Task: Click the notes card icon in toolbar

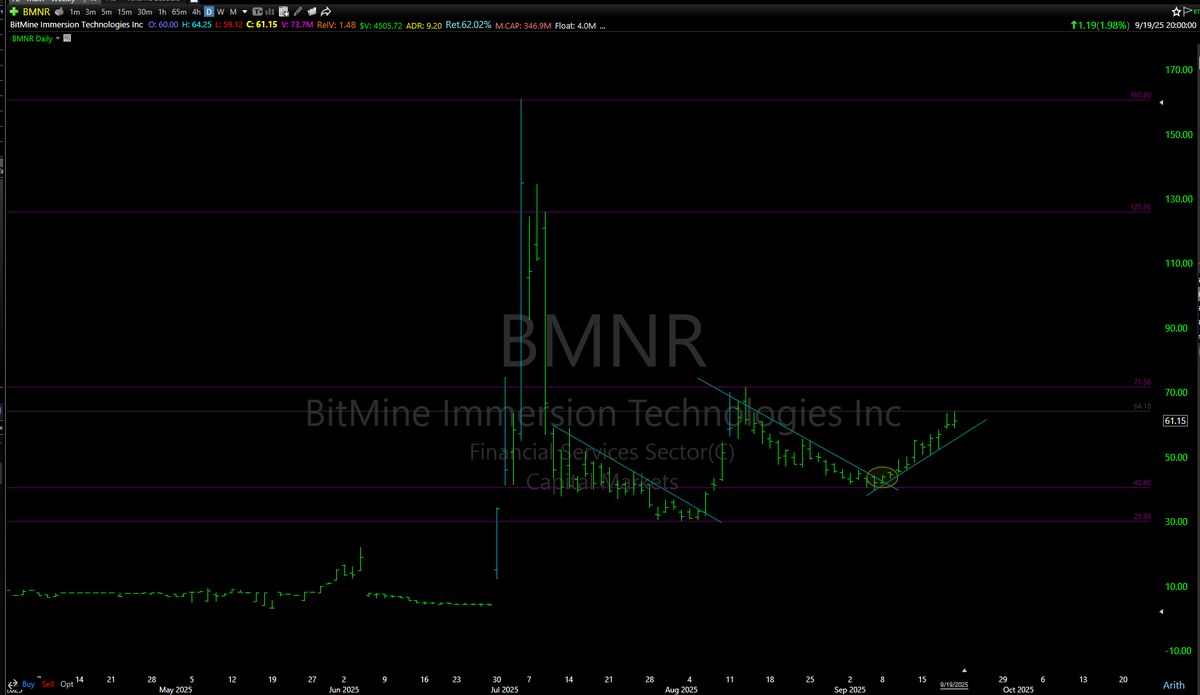Action: tap(311, 12)
